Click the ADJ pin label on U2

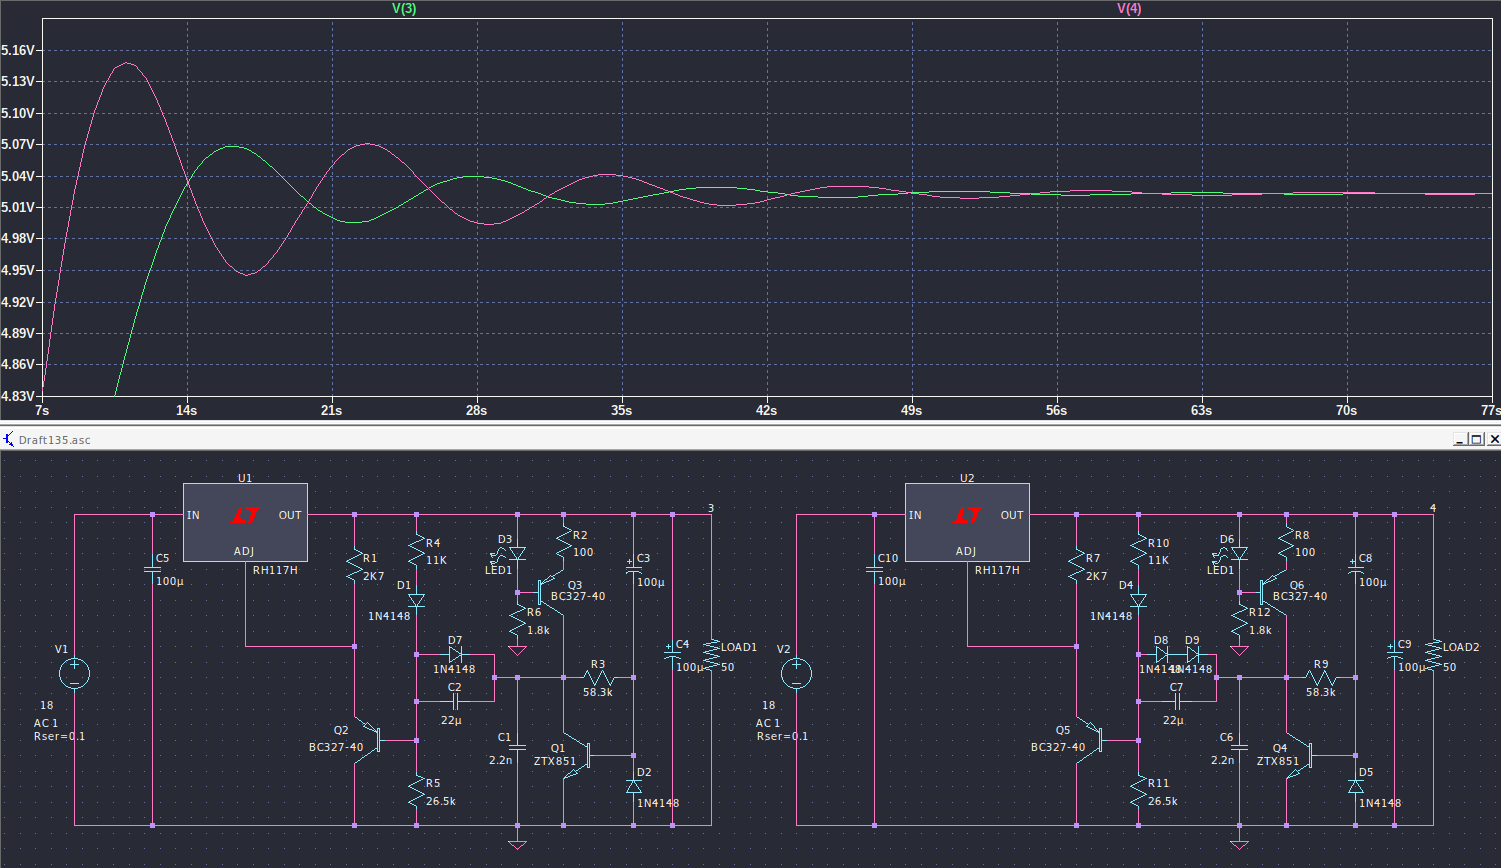[966, 551]
